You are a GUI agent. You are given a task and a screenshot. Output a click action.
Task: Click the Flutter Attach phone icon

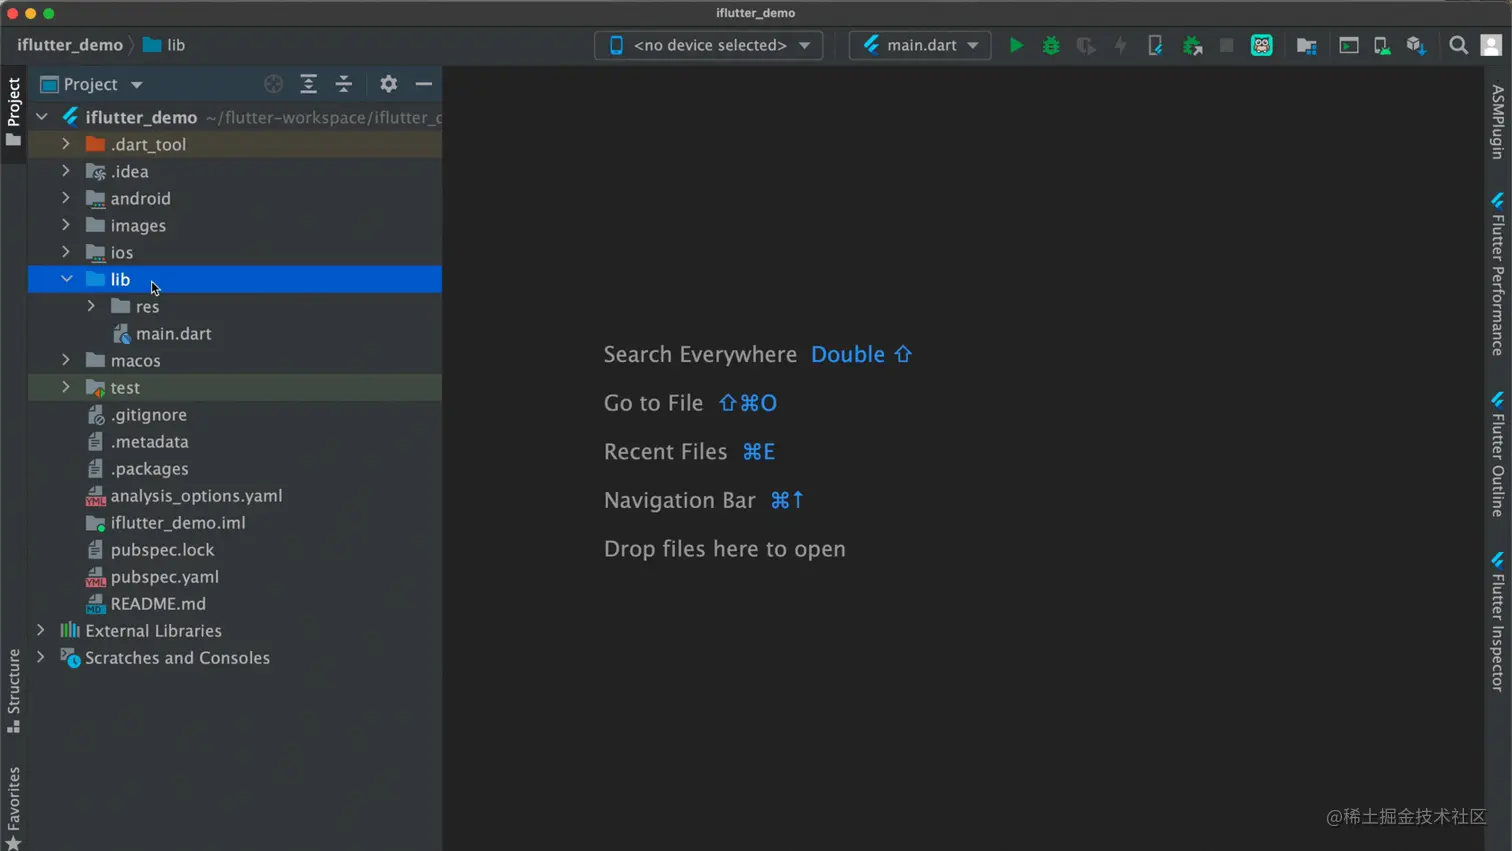1155,45
